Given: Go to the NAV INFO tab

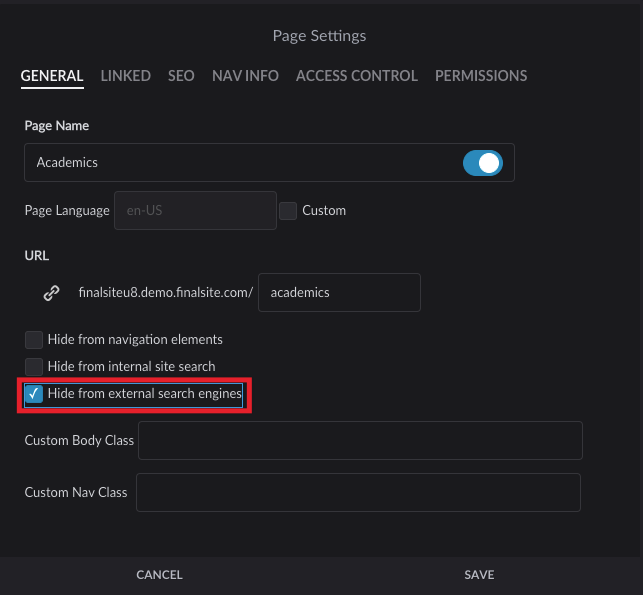Looking at the screenshot, I should pos(245,76).
